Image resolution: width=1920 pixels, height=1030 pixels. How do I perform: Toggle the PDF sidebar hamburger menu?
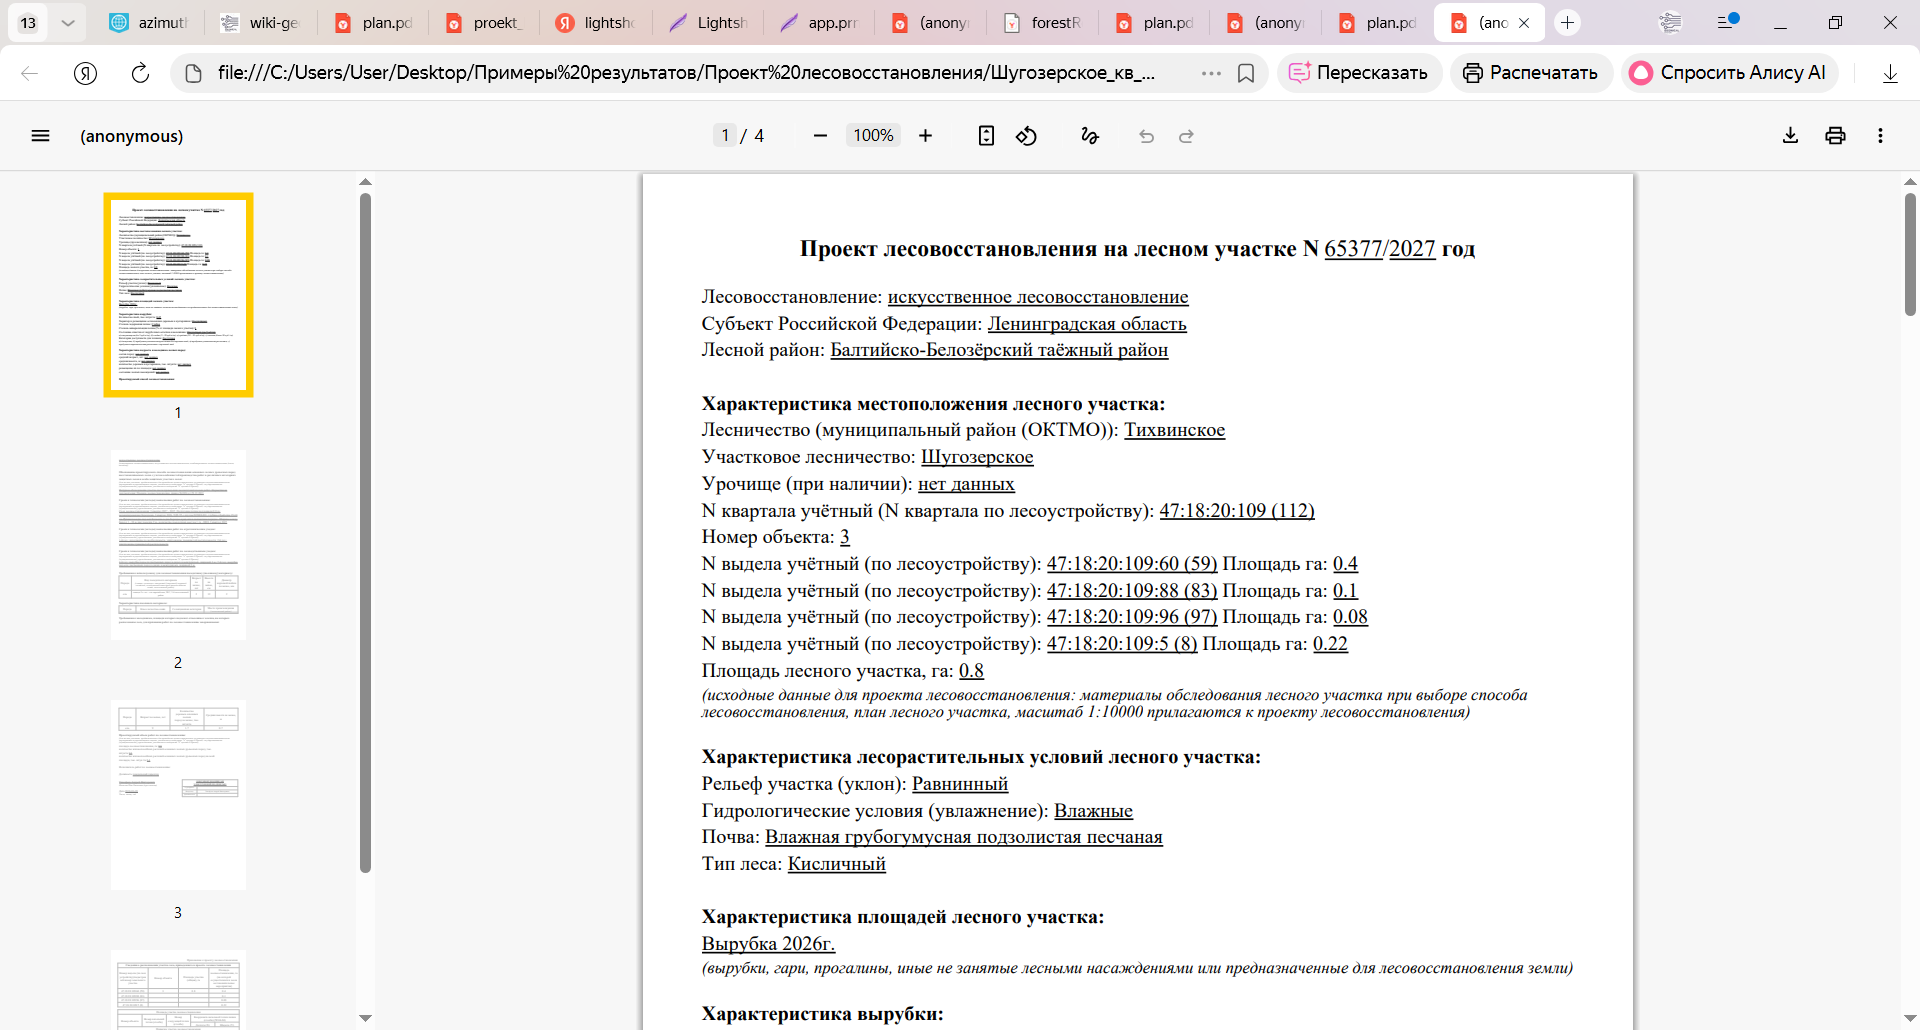click(40, 136)
